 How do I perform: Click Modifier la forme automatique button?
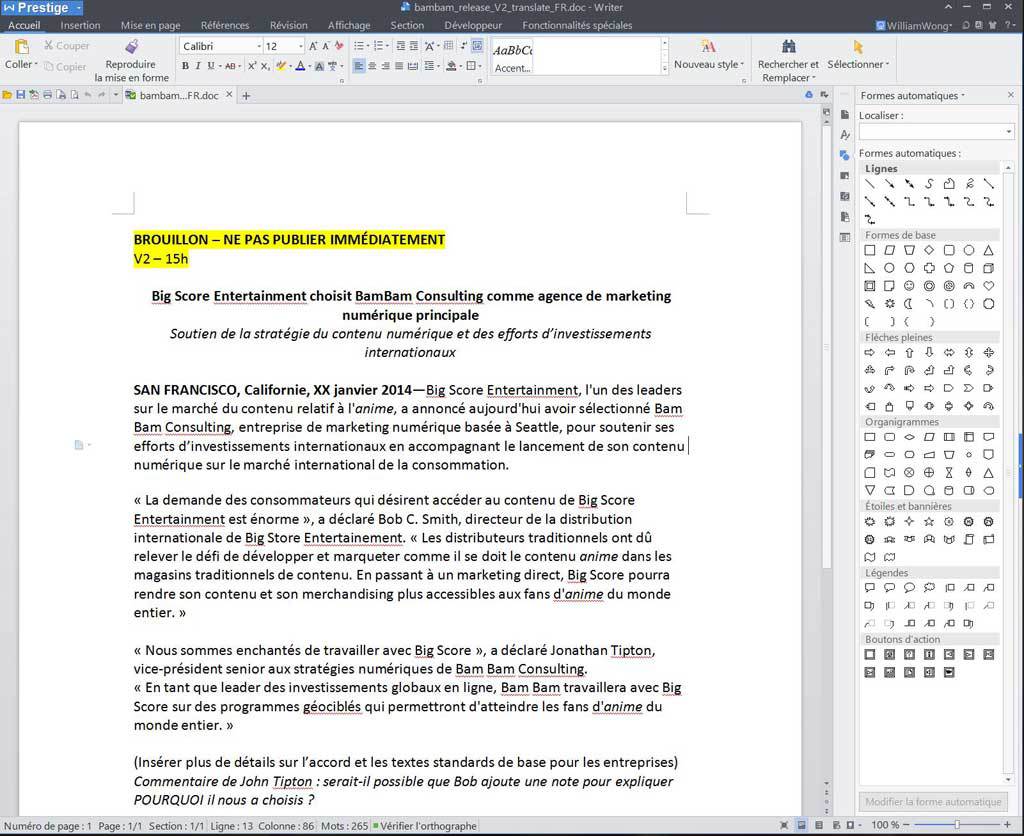point(933,801)
